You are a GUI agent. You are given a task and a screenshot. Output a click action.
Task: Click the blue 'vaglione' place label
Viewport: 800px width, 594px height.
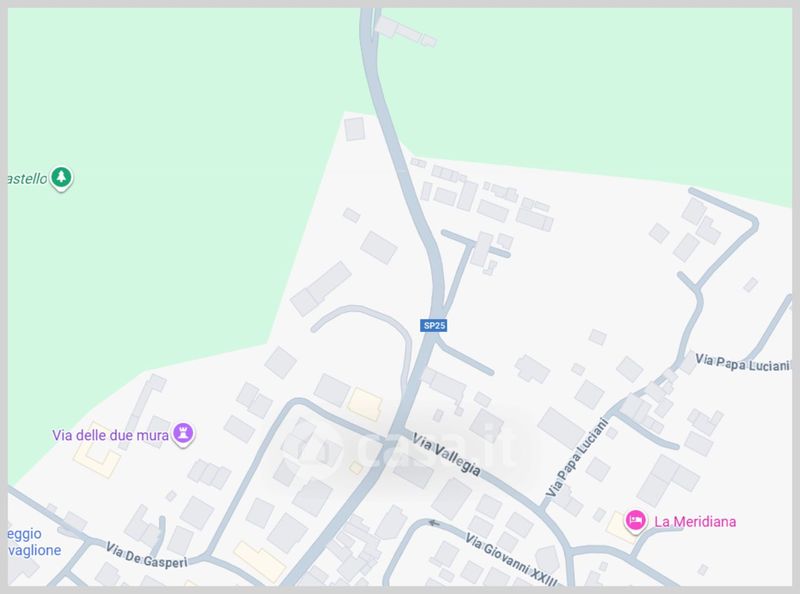[x=35, y=550]
